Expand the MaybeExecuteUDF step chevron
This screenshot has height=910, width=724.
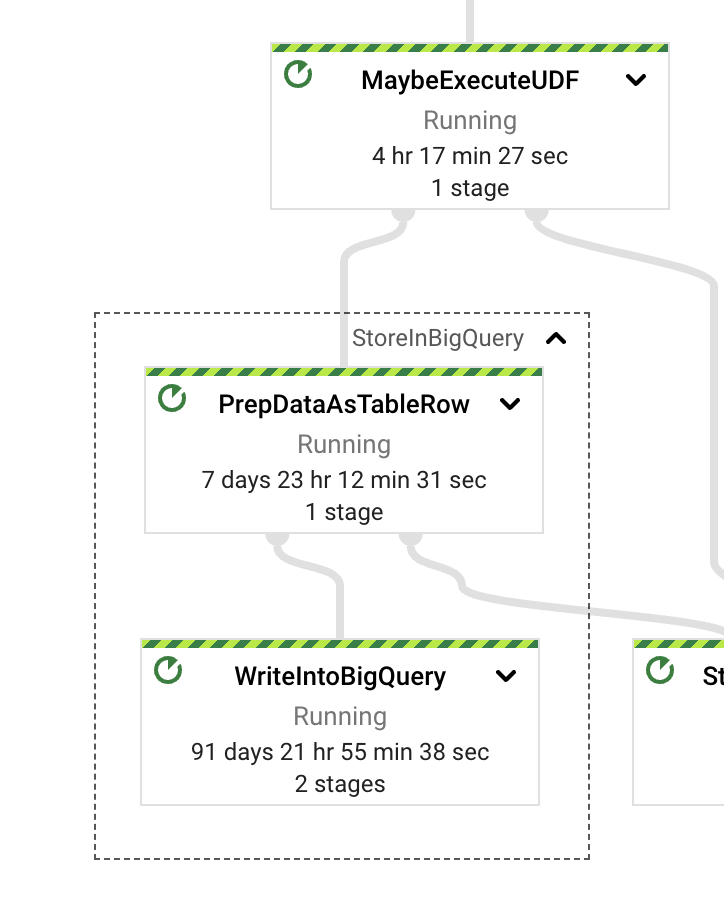tap(636, 81)
